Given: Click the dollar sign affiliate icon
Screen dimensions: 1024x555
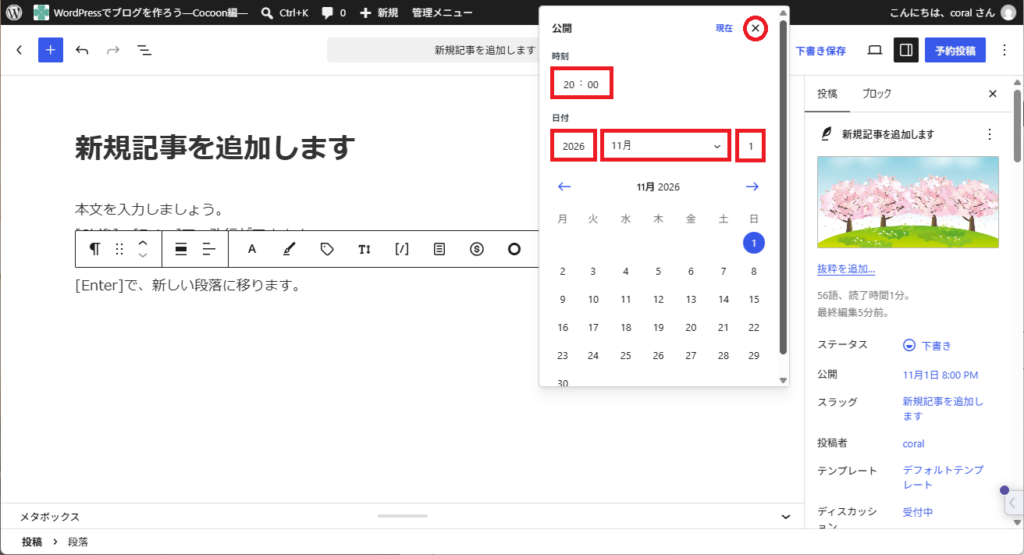Looking at the screenshot, I should (477, 249).
